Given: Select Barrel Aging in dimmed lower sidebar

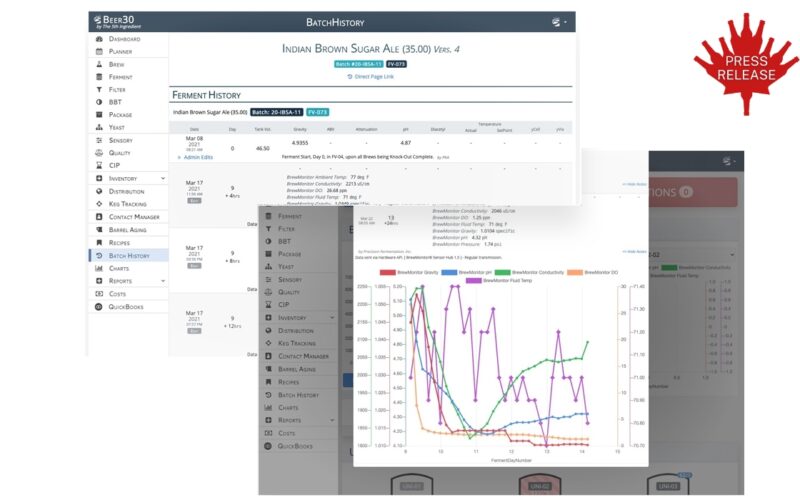Looking at the screenshot, I should point(297,369).
